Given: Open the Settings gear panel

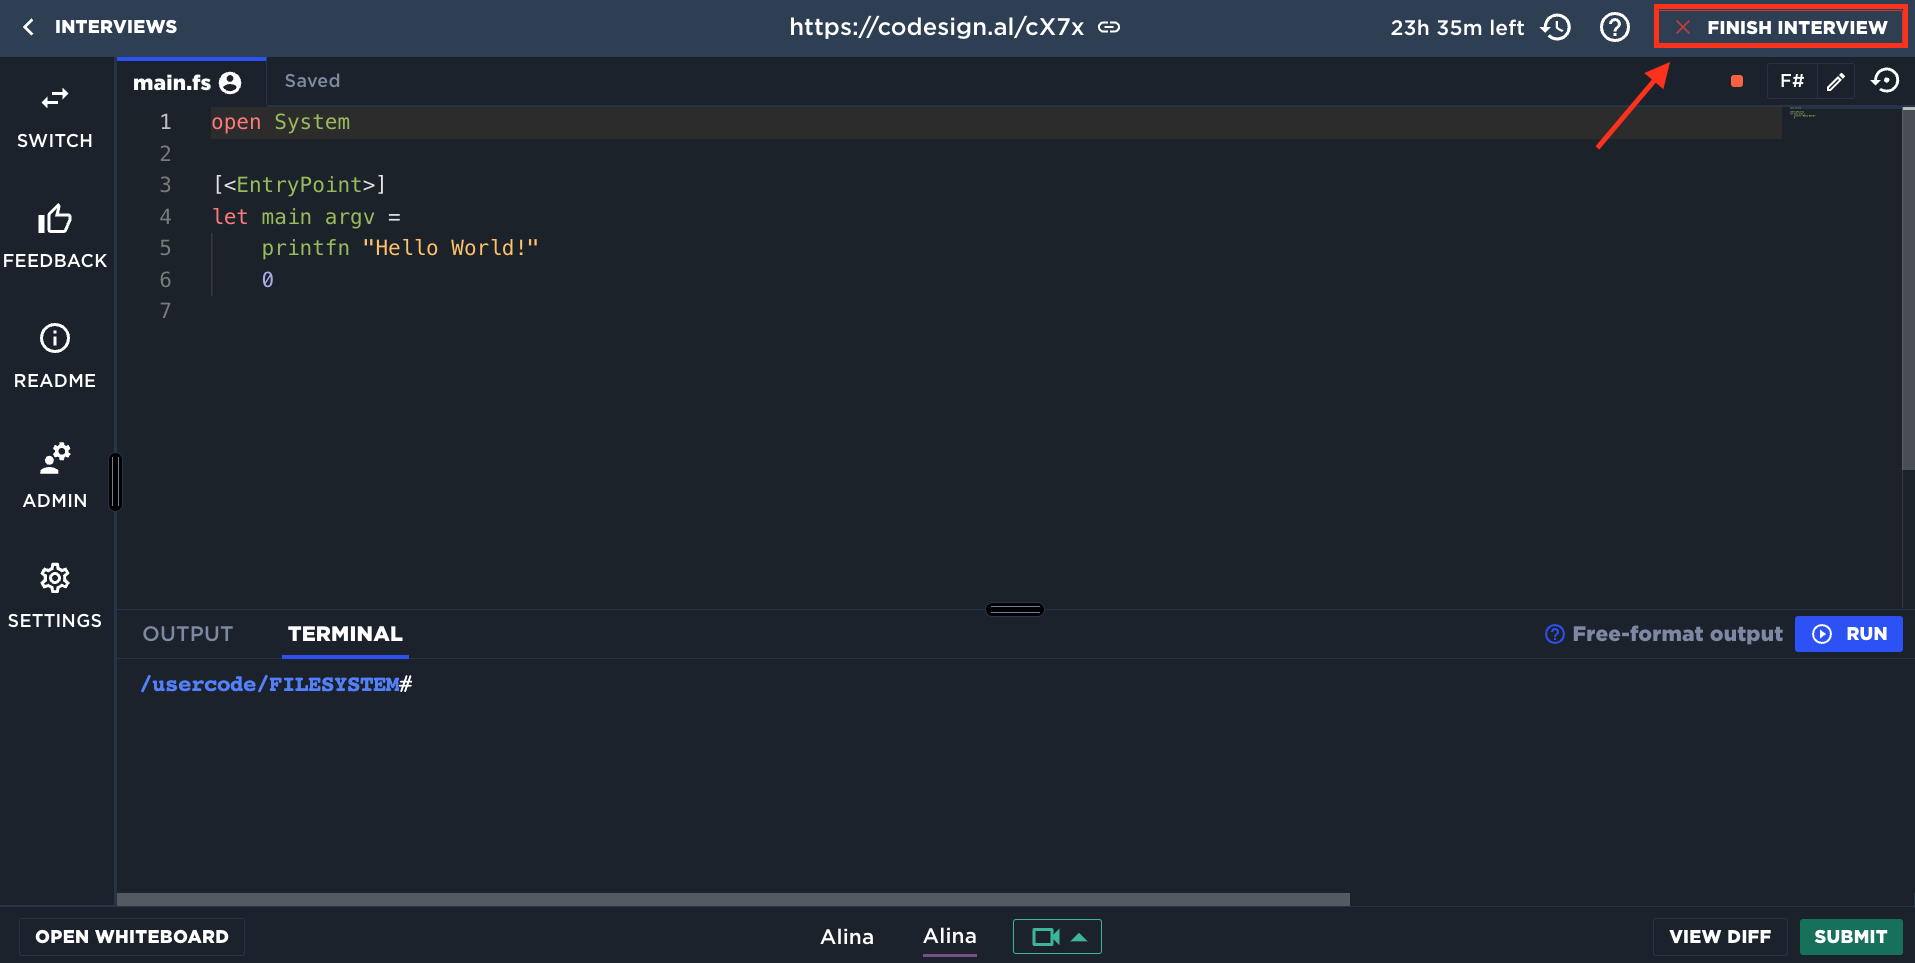Looking at the screenshot, I should [x=55, y=597].
